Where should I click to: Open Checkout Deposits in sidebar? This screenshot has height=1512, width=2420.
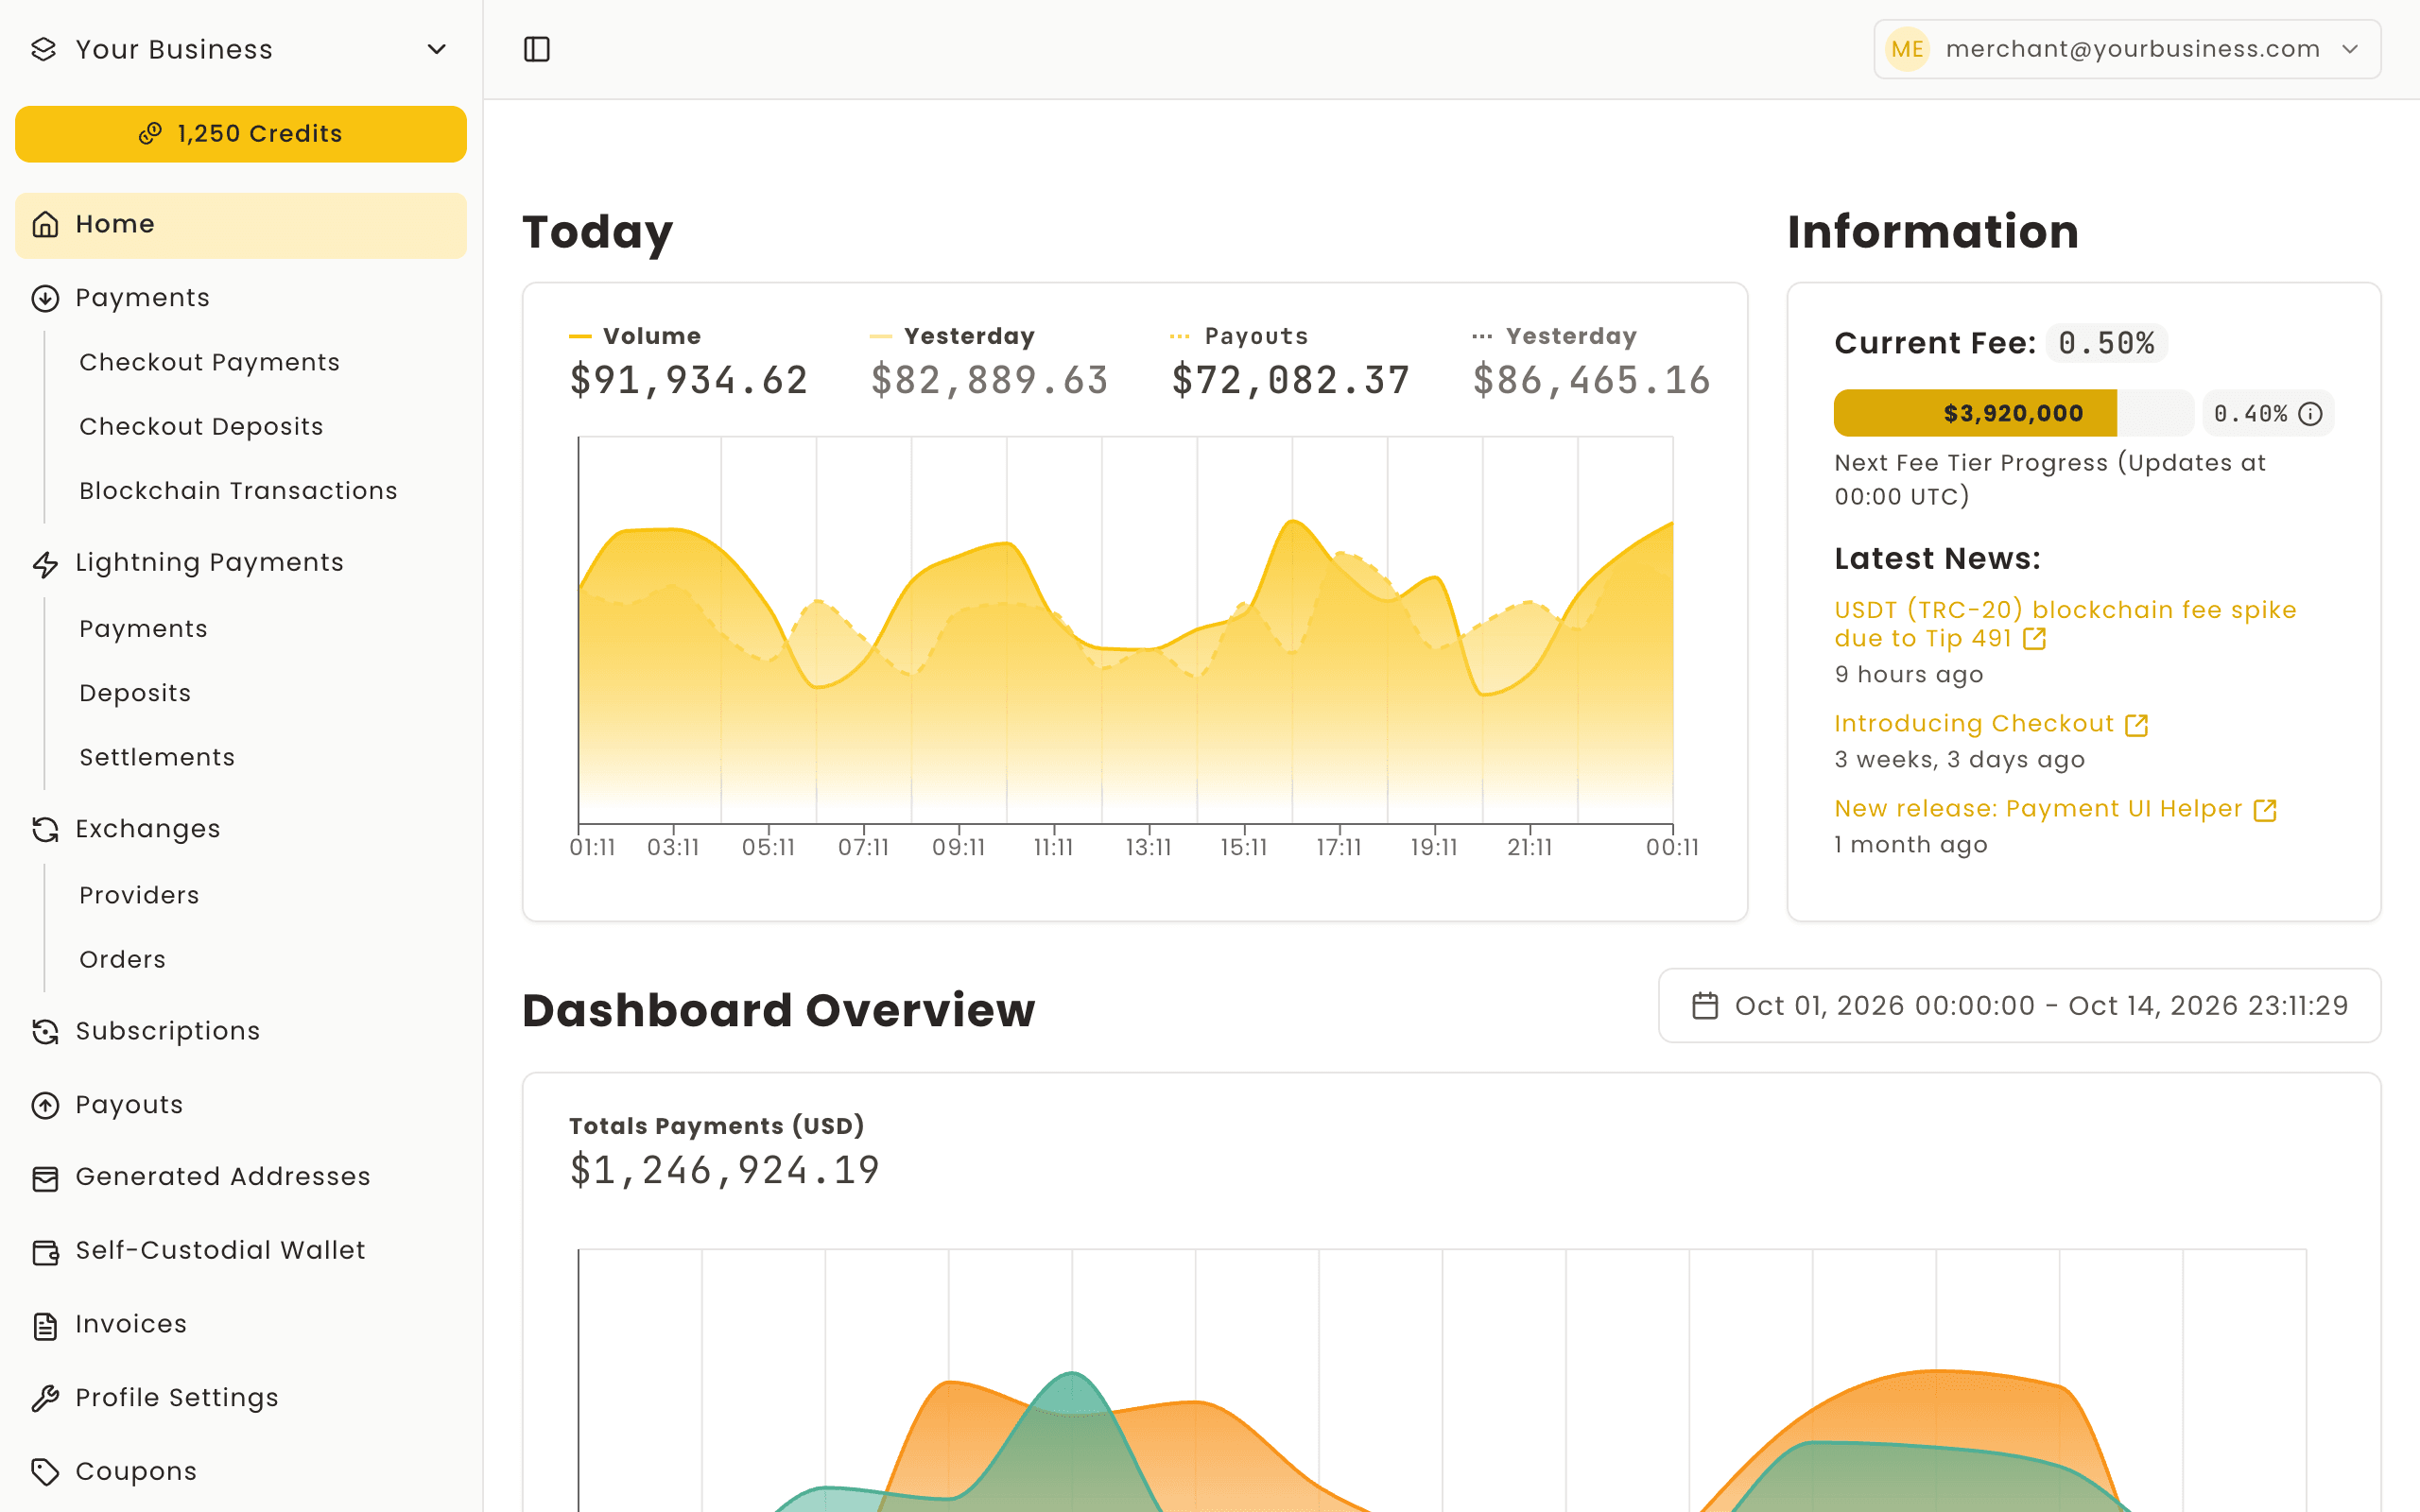pos(201,426)
